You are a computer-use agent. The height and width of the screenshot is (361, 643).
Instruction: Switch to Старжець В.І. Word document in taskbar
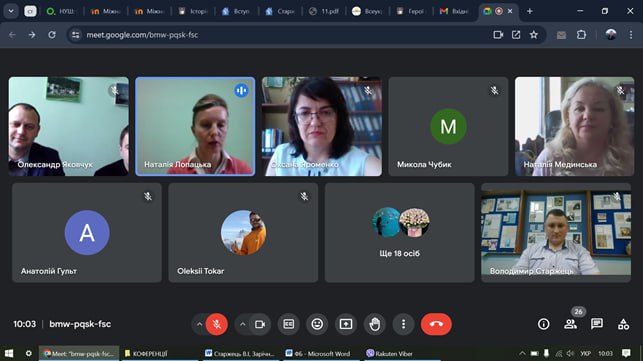pos(240,353)
